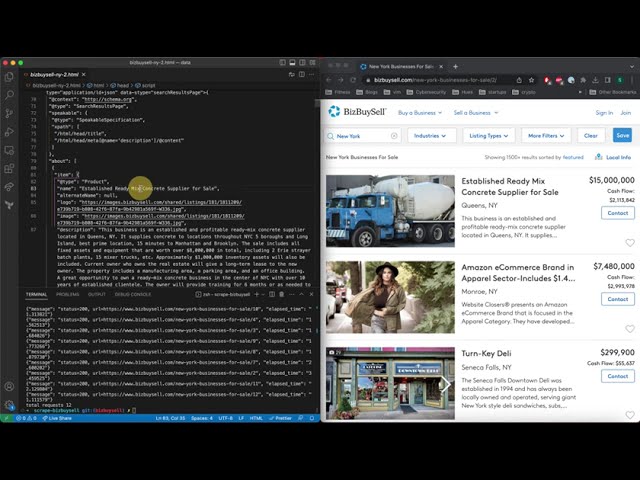Change encoding via UTF-8 status entry
The height and width of the screenshot is (480, 640).
225,418
